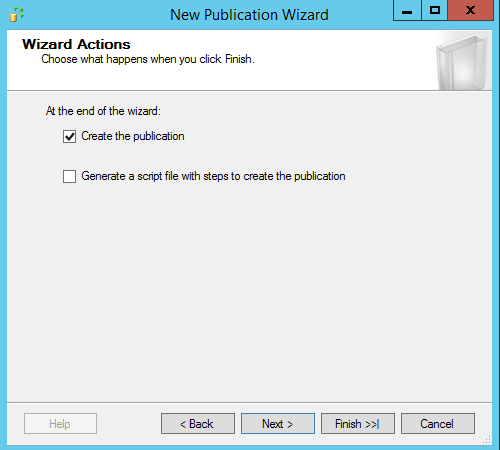500x450 pixels.
Task: Click the 'At the end of the wizard:' label
Action: click(x=103, y=111)
